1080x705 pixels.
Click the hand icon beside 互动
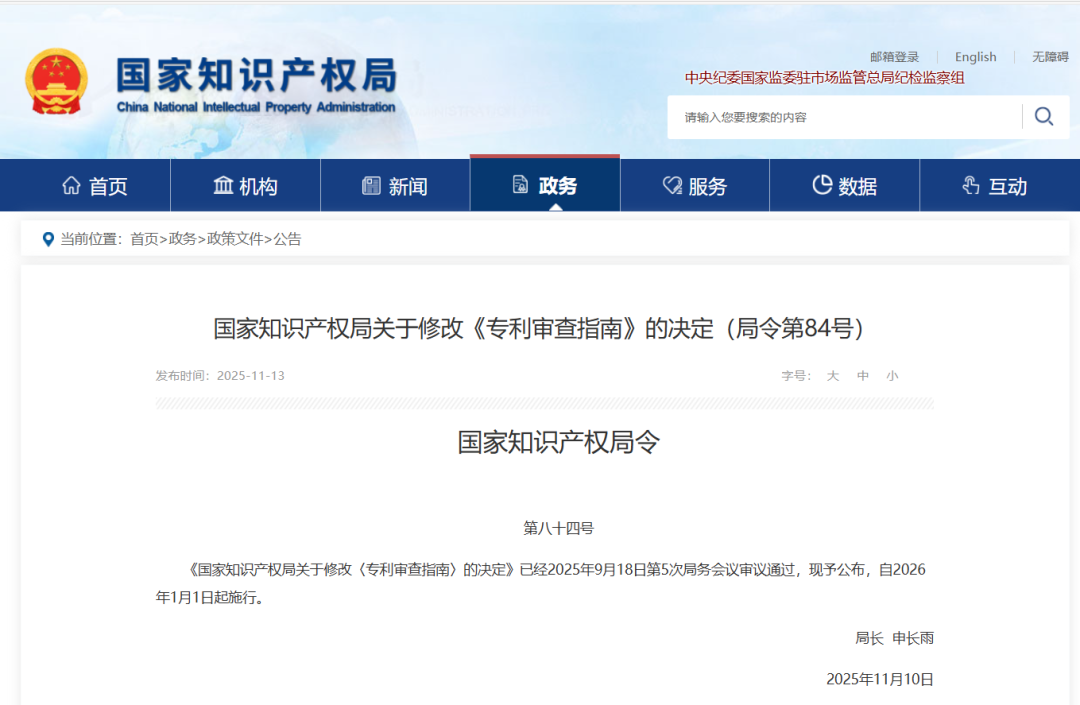point(970,186)
